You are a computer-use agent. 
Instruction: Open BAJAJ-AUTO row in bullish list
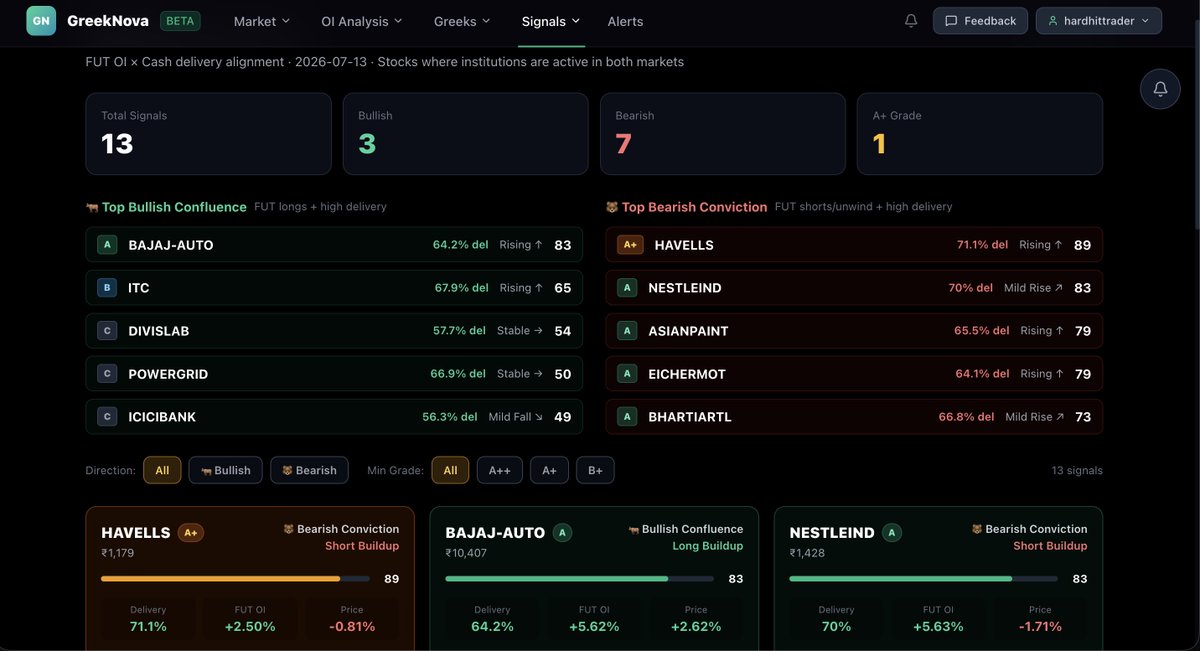[x=334, y=245]
